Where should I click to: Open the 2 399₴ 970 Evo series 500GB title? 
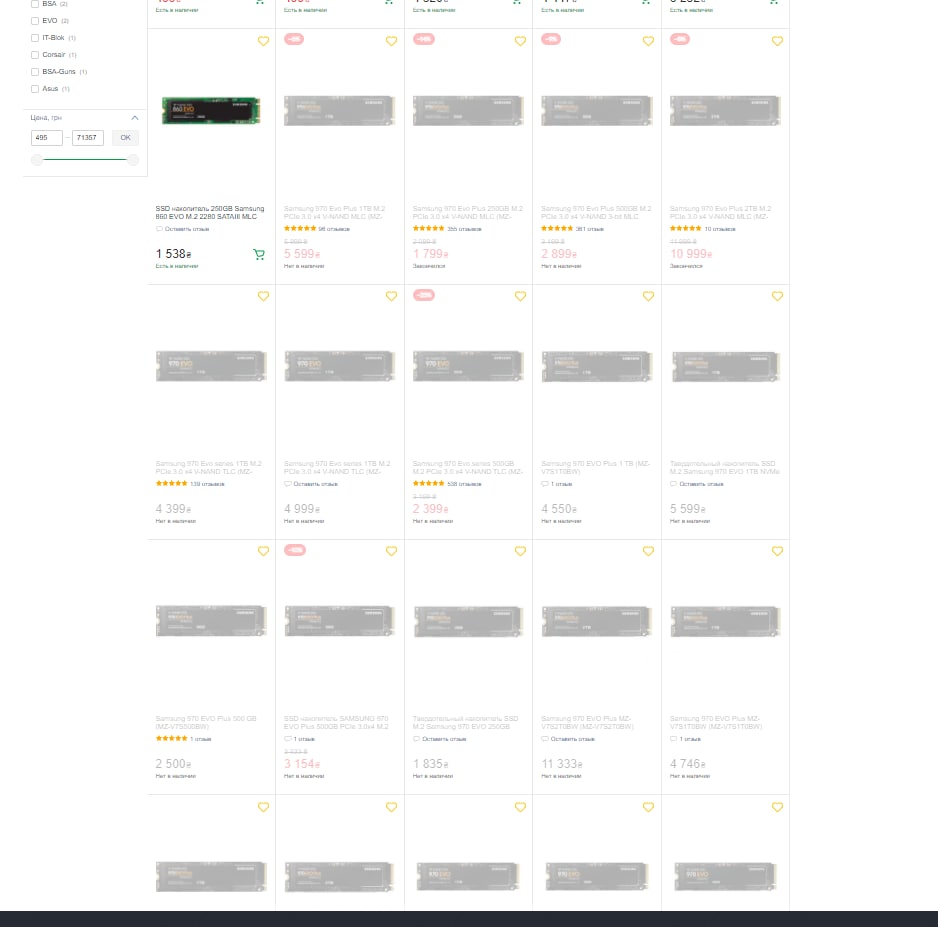[x=468, y=468]
